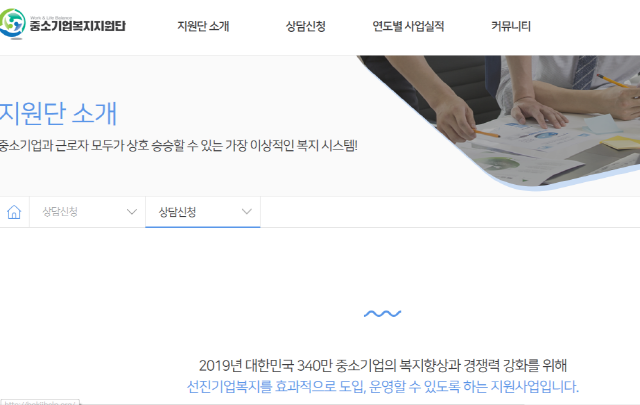Click the home icon in the breadcrumb bar
The width and height of the screenshot is (640, 405).
pos(14,212)
